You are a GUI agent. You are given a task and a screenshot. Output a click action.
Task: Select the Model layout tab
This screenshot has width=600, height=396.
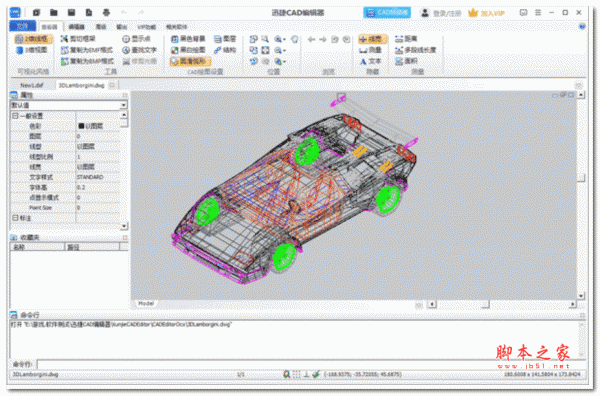click(146, 303)
